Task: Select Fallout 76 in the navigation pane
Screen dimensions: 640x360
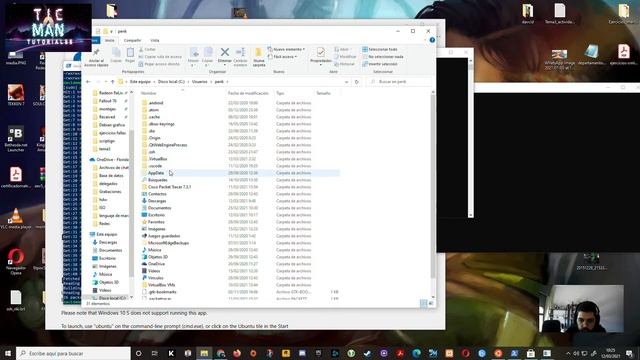Action: [108, 101]
